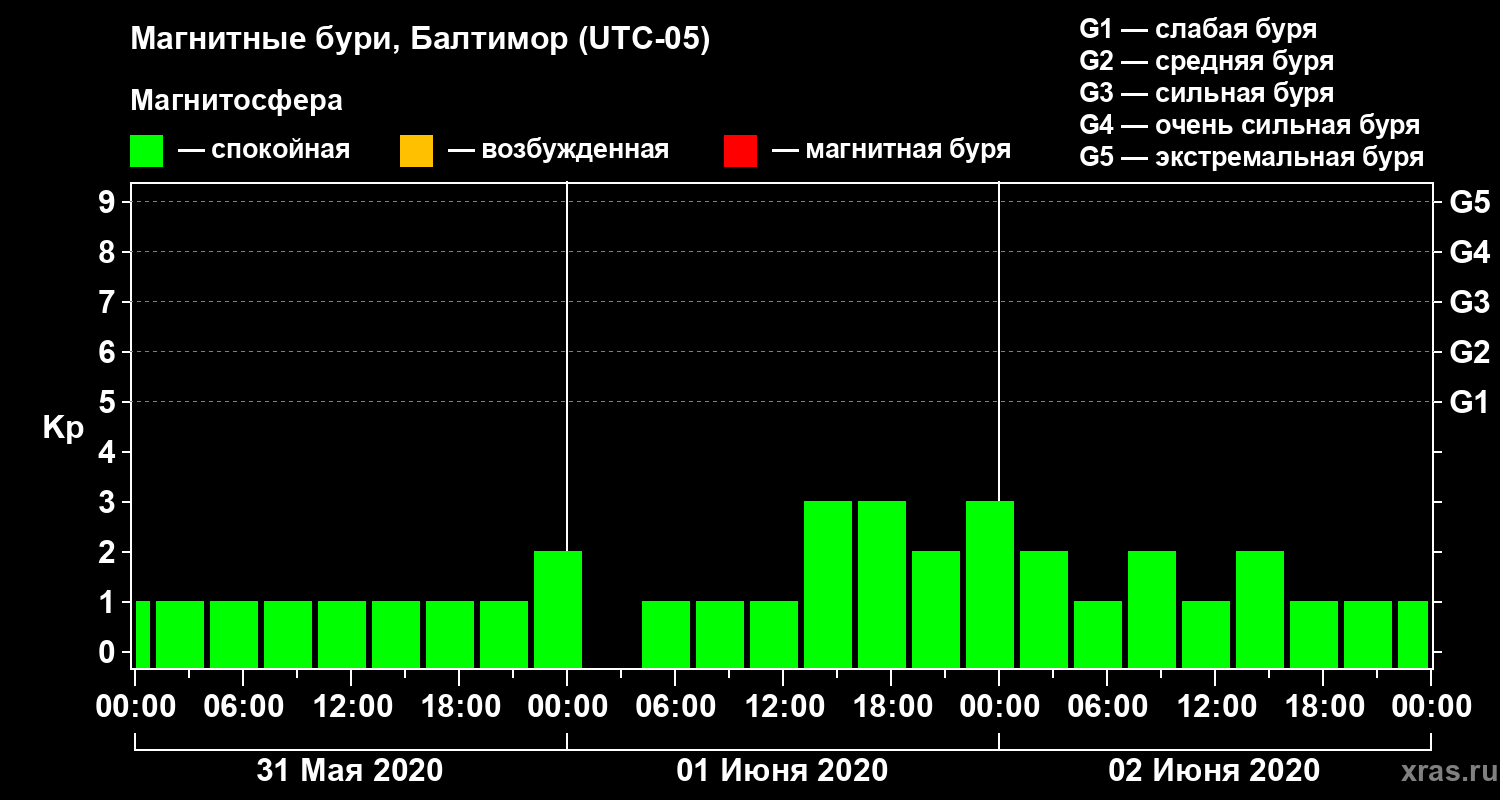Click the orange 'возбужденная' legend swatch
This screenshot has height=800, width=1500.
coord(416,151)
